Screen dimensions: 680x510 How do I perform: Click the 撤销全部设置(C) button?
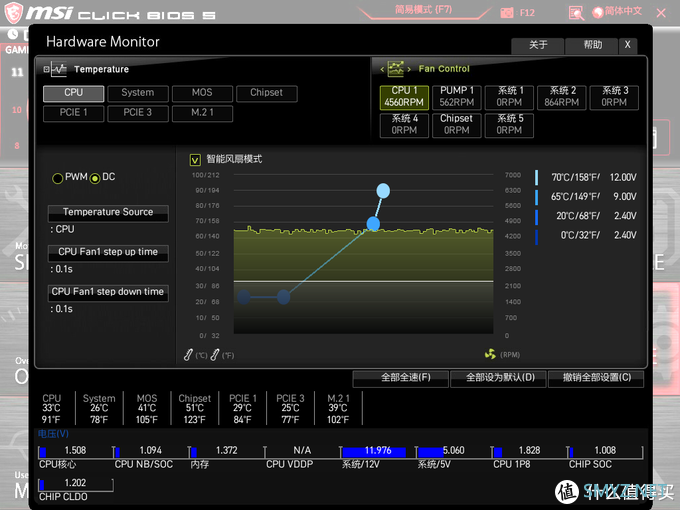point(596,378)
